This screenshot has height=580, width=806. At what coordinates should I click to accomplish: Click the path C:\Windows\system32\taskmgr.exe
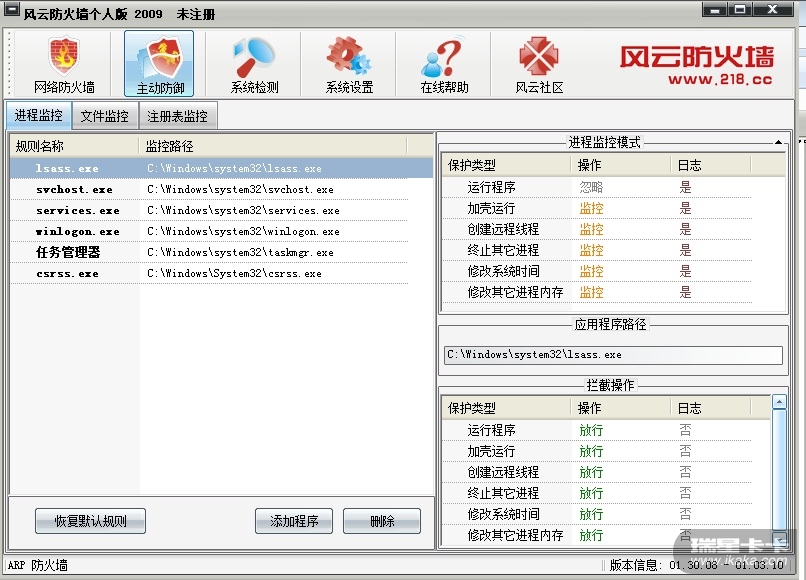coord(240,252)
